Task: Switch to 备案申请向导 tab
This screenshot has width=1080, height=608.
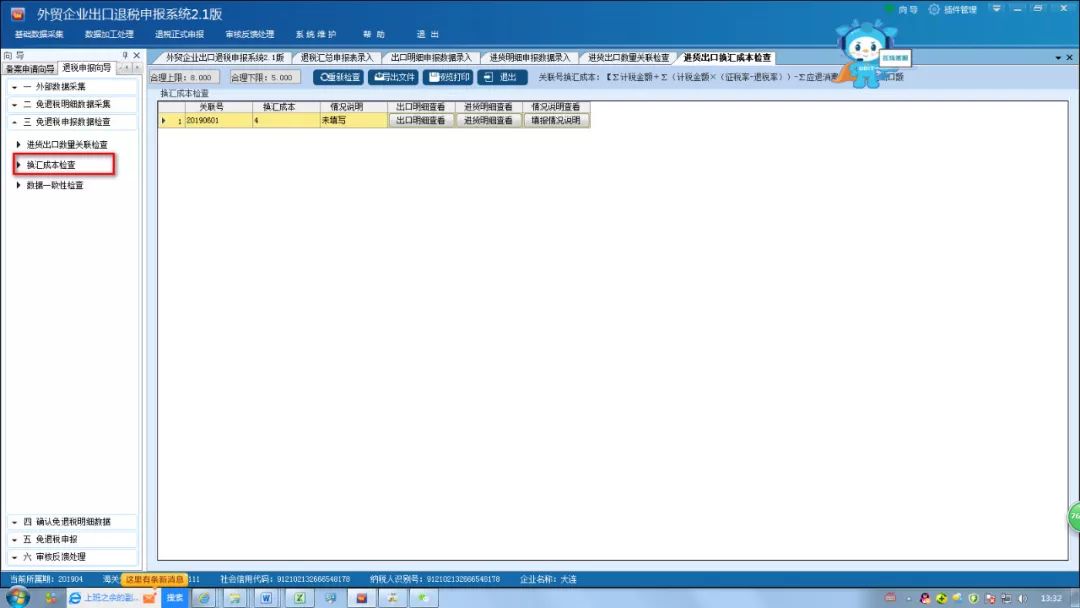Action: (30, 69)
